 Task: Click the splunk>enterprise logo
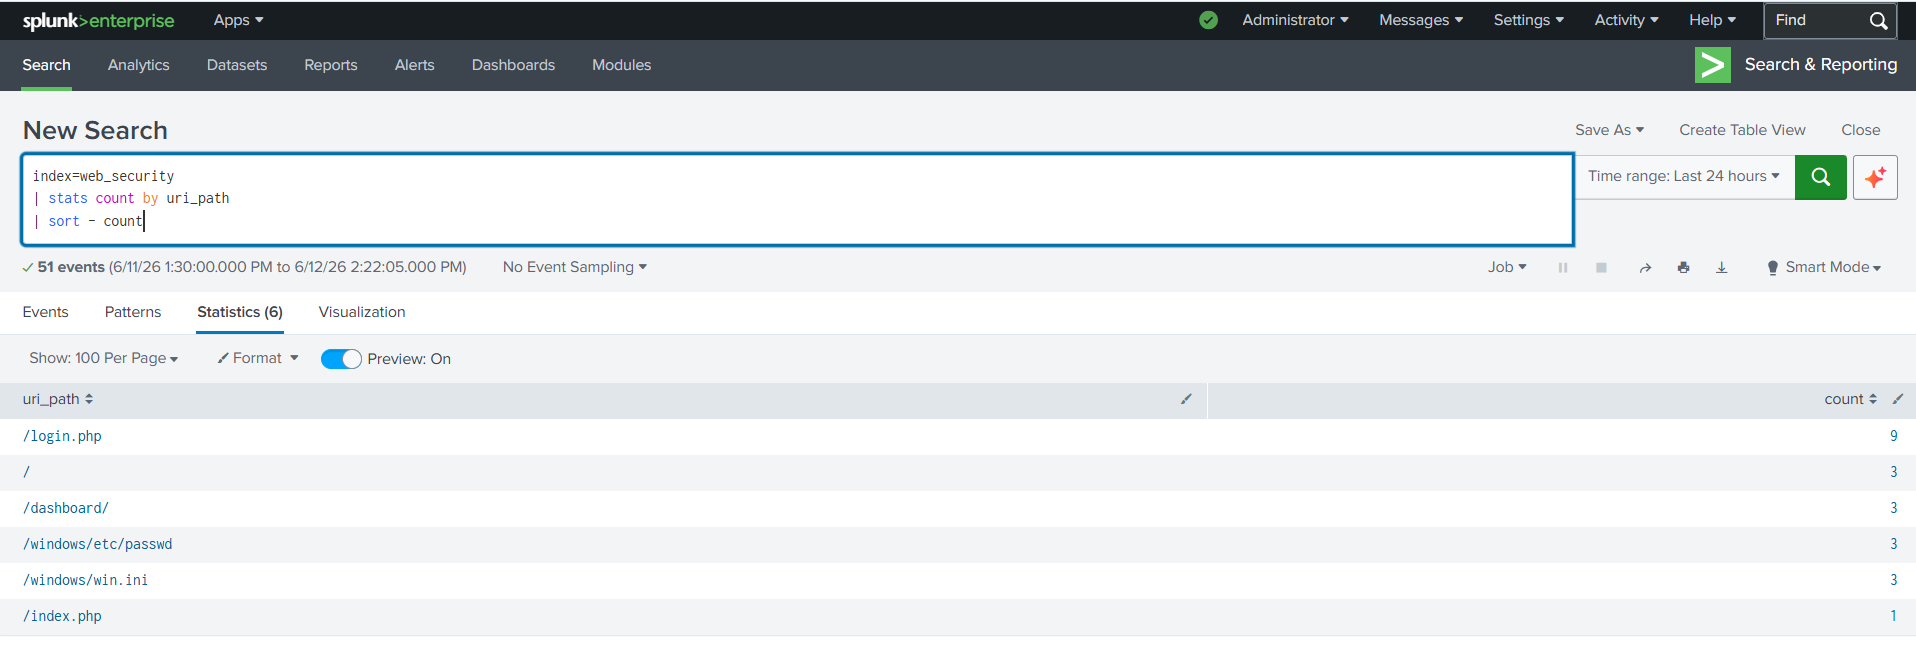98,21
